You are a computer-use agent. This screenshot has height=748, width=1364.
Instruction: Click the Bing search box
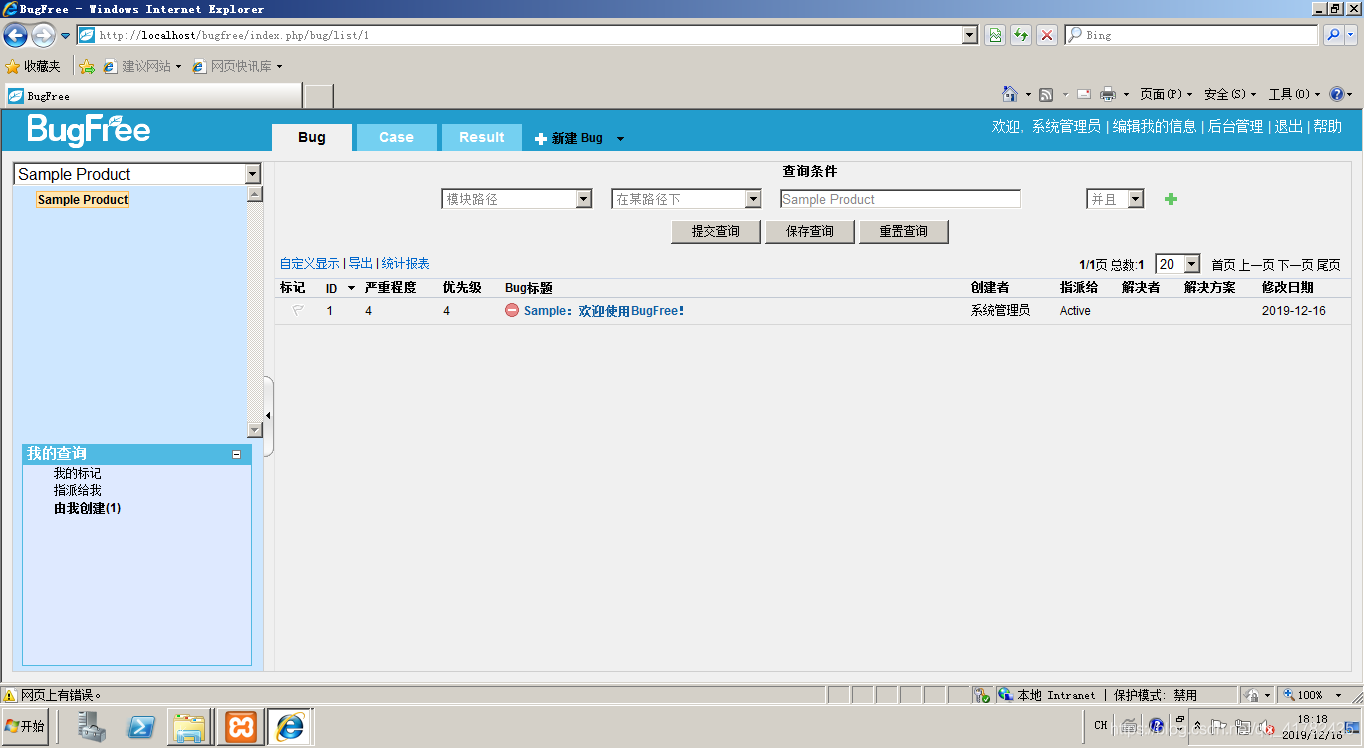pyautogui.click(x=1191, y=35)
